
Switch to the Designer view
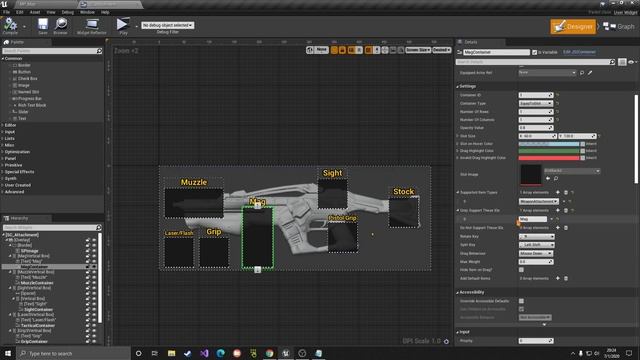tap(573, 27)
